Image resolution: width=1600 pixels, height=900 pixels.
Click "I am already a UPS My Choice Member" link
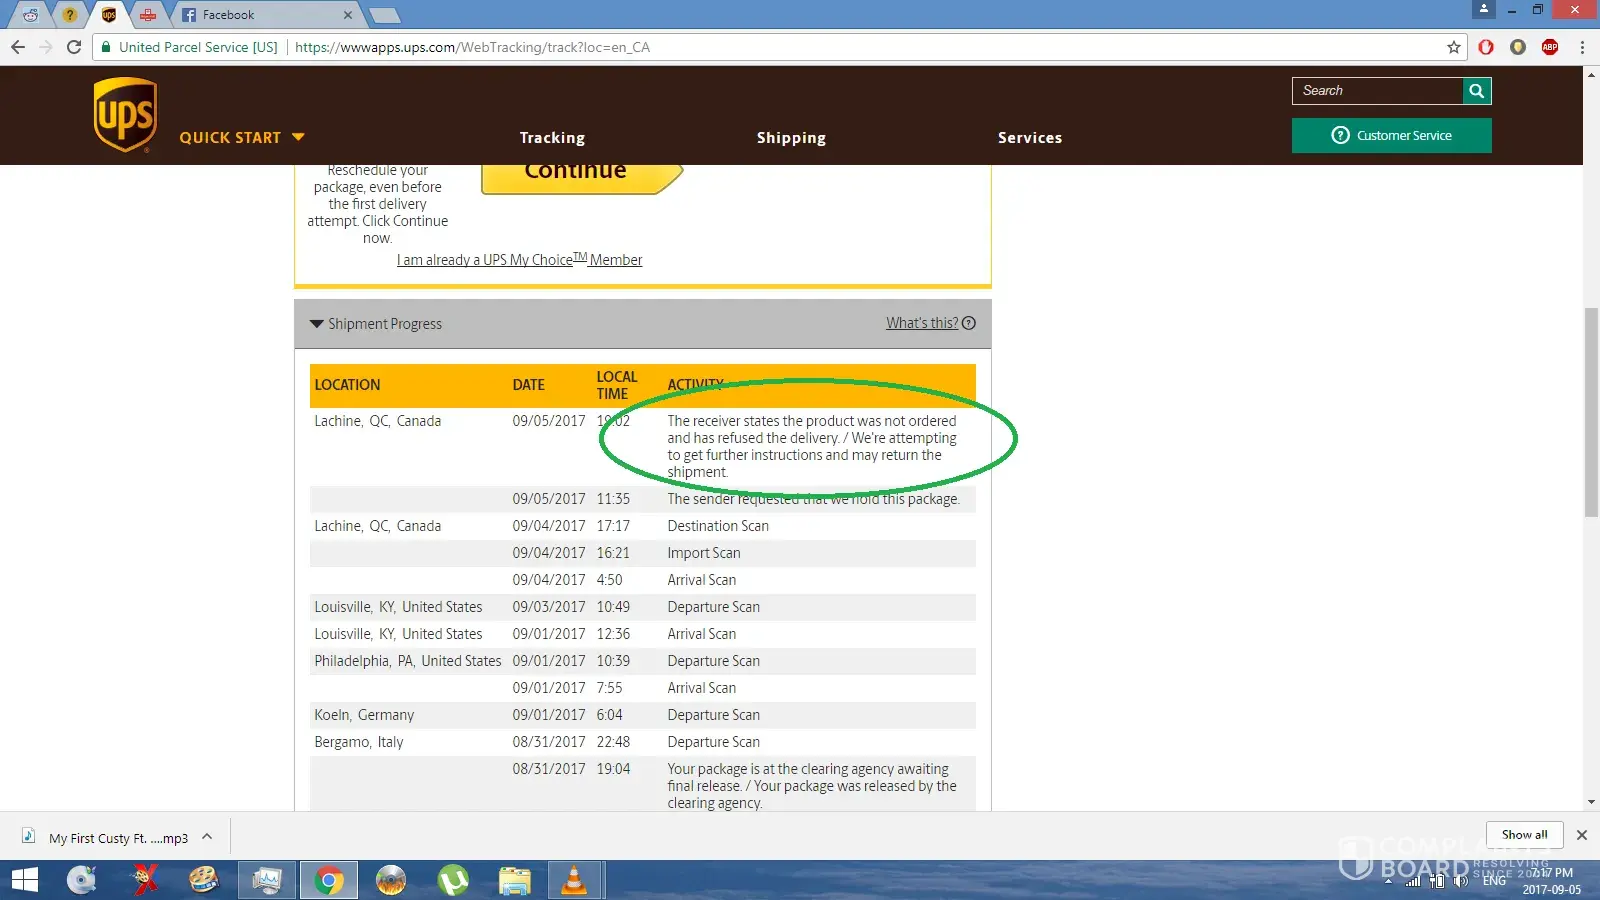[x=519, y=260]
